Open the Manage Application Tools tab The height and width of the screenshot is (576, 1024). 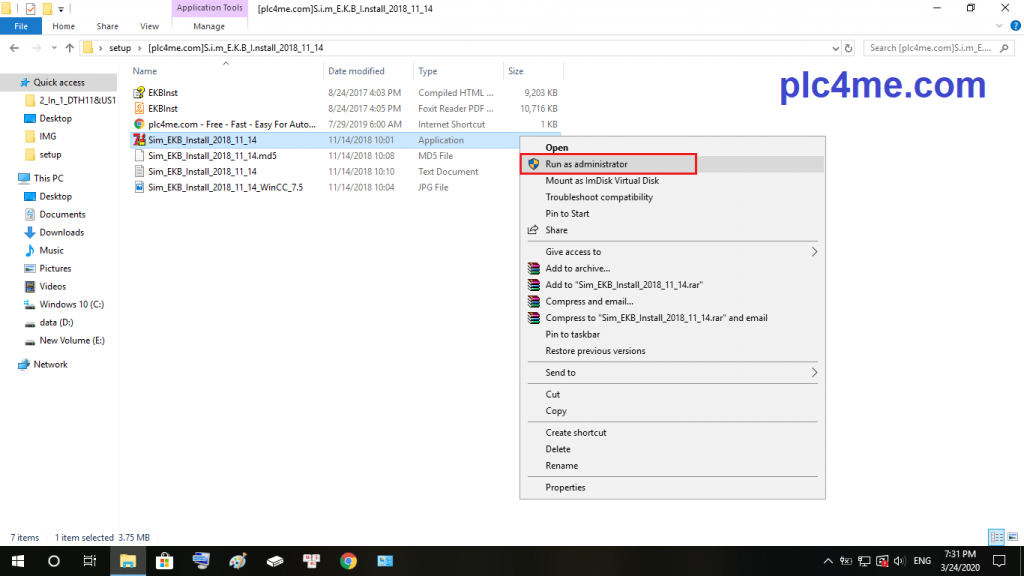(209, 26)
